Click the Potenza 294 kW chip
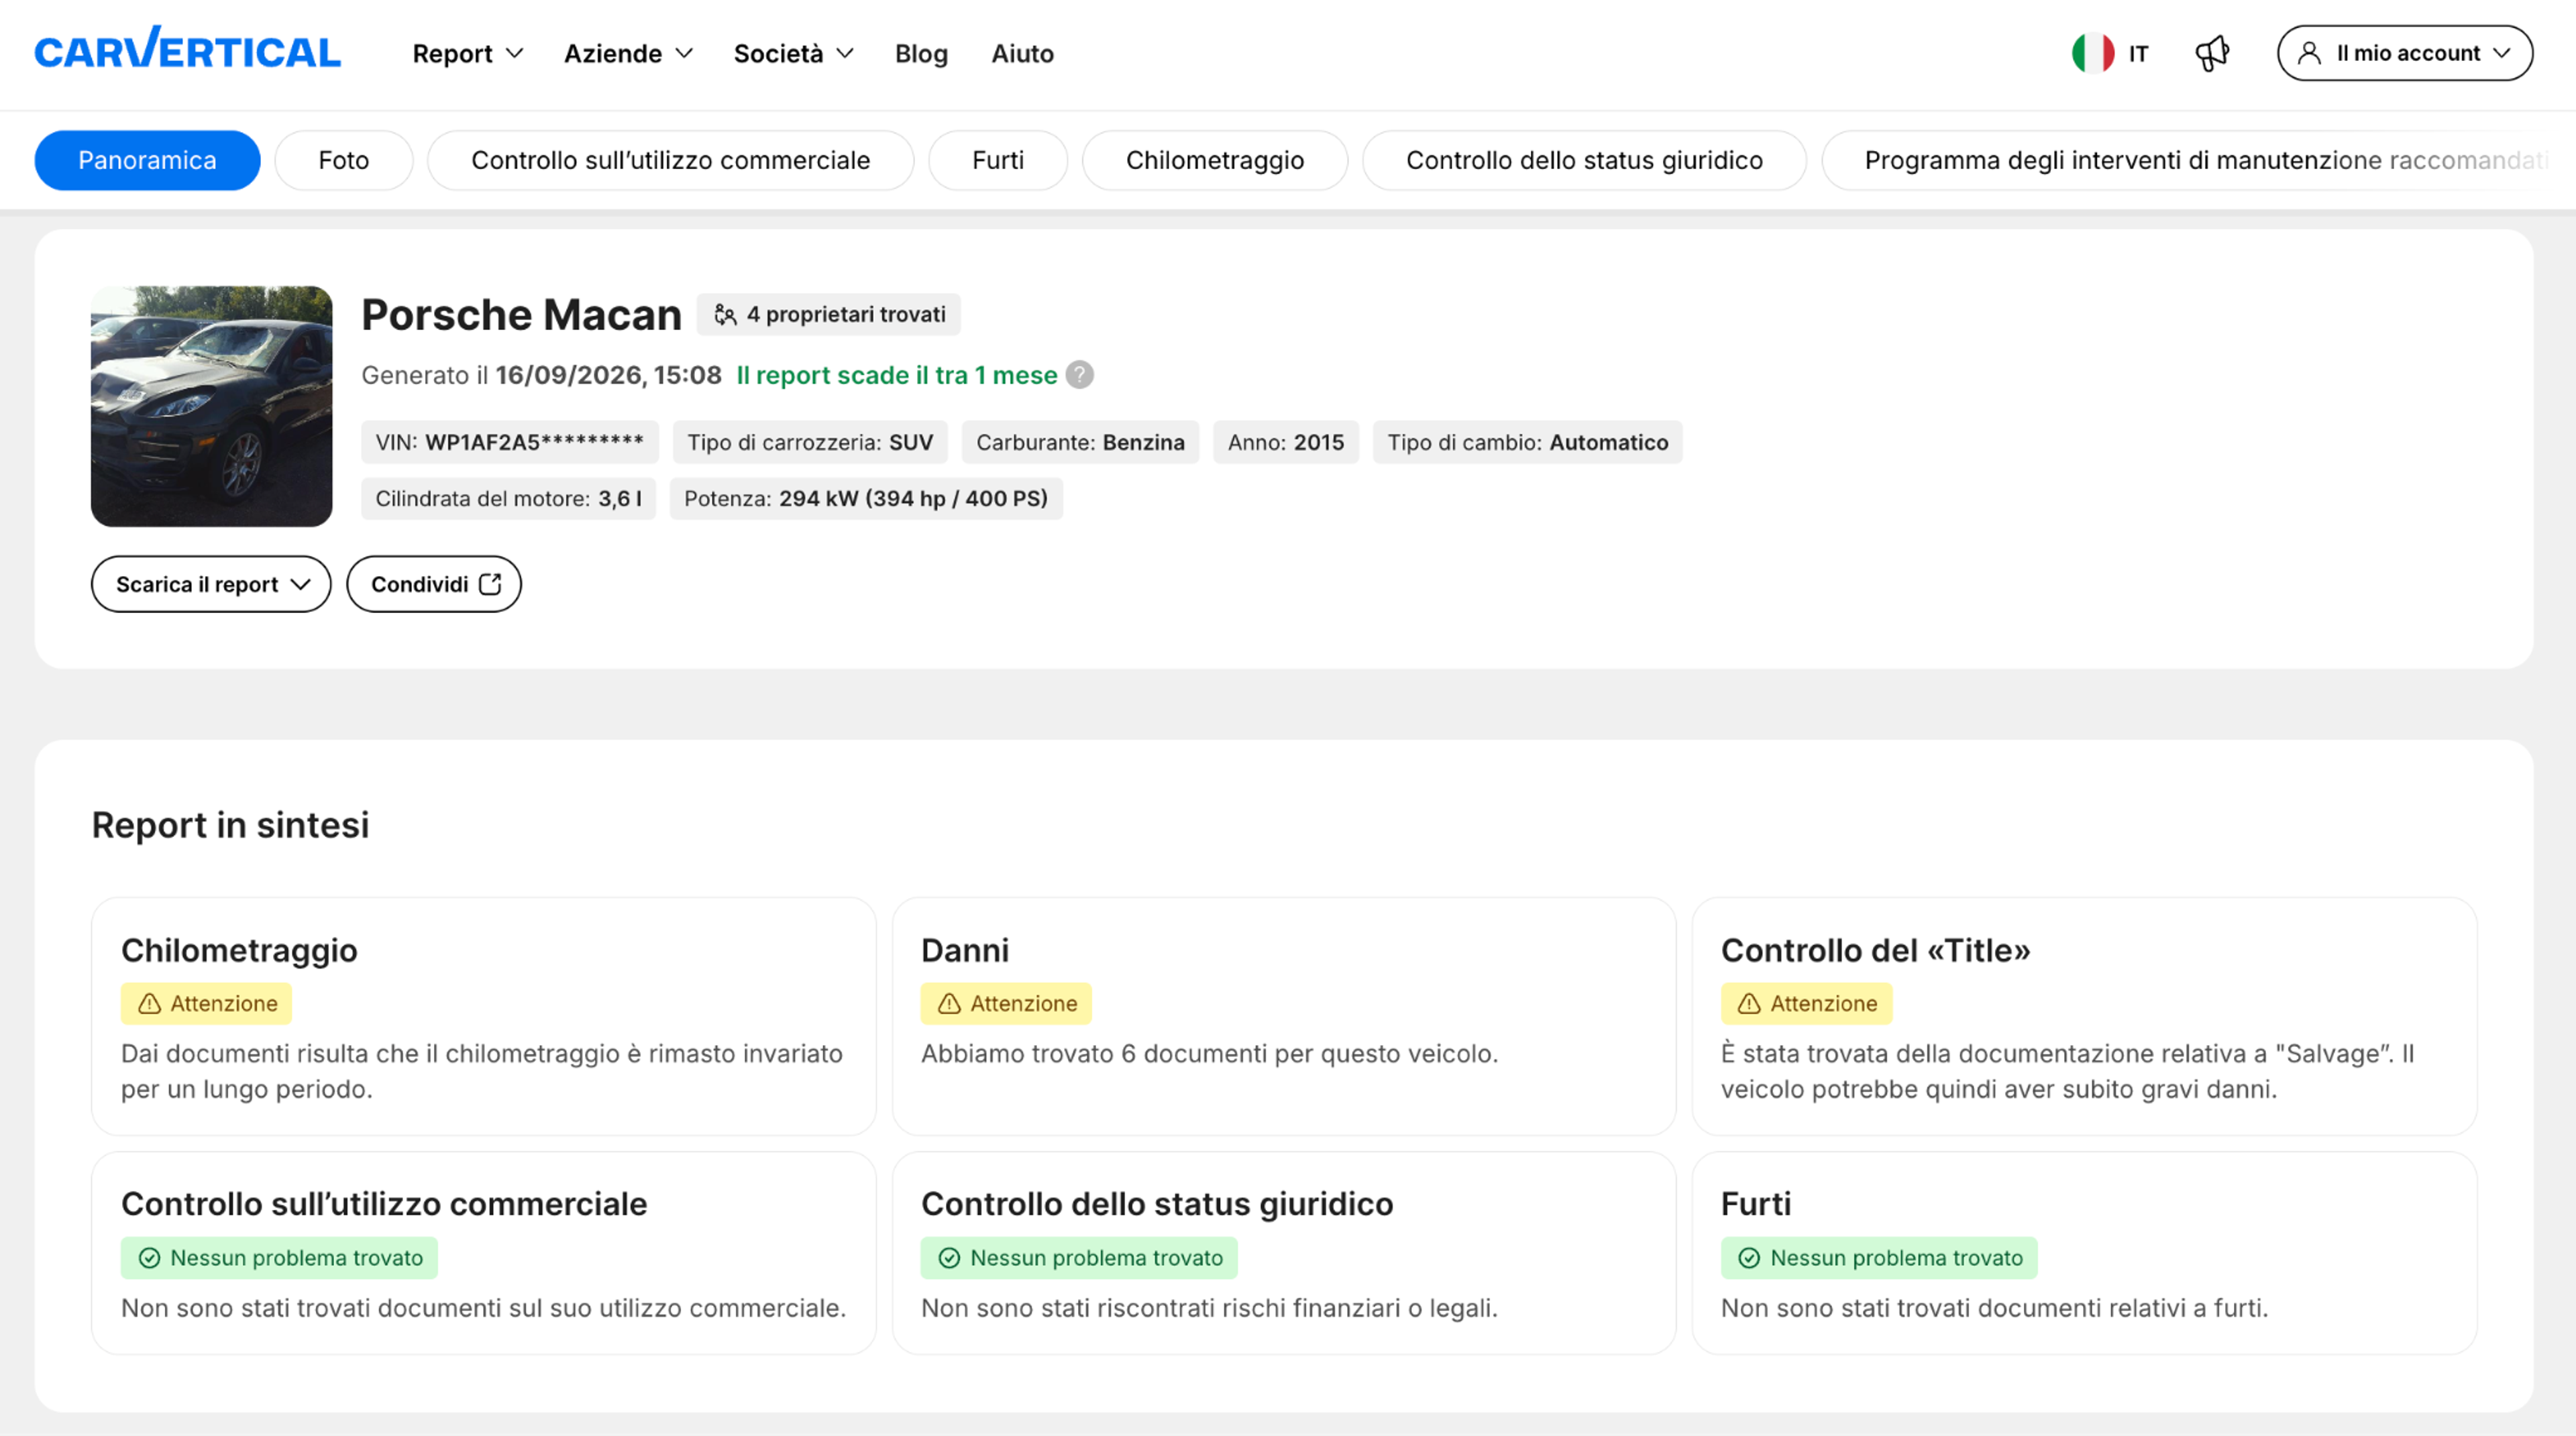Viewport: 2576px width, 1436px height. [x=866, y=498]
